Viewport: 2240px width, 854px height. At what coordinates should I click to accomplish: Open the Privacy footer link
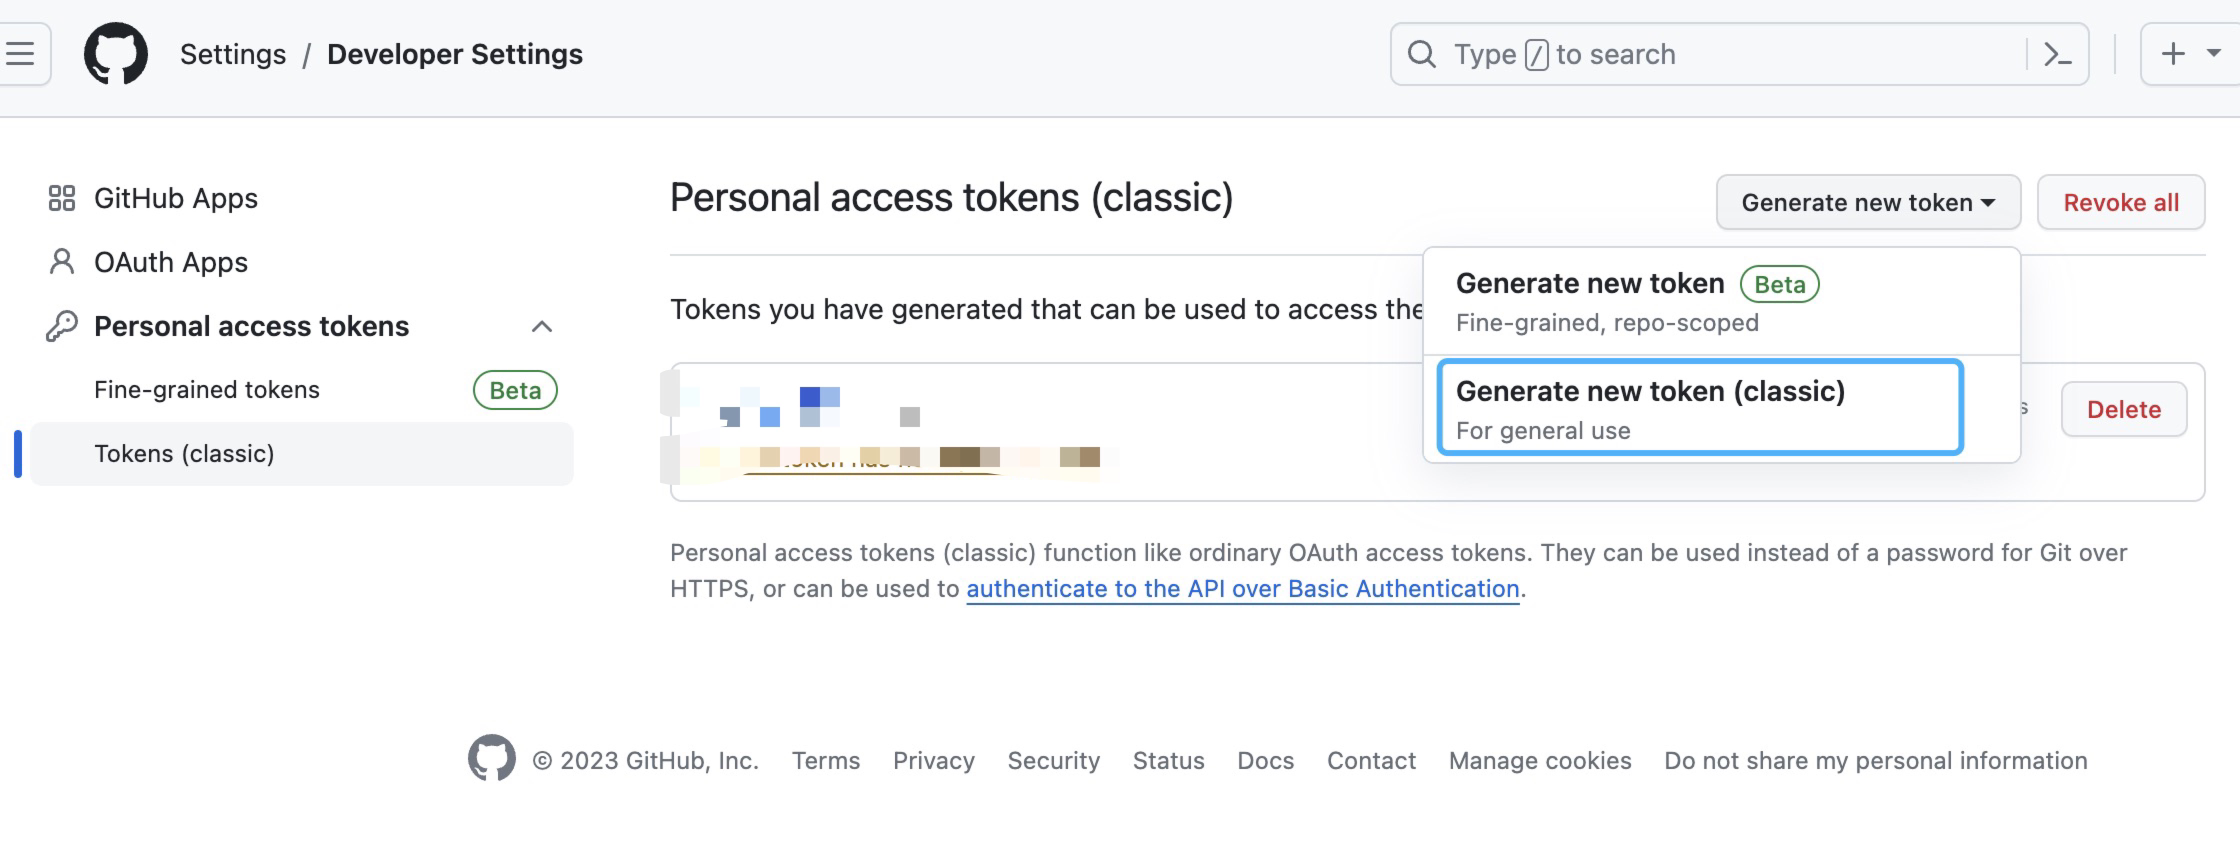tap(934, 761)
